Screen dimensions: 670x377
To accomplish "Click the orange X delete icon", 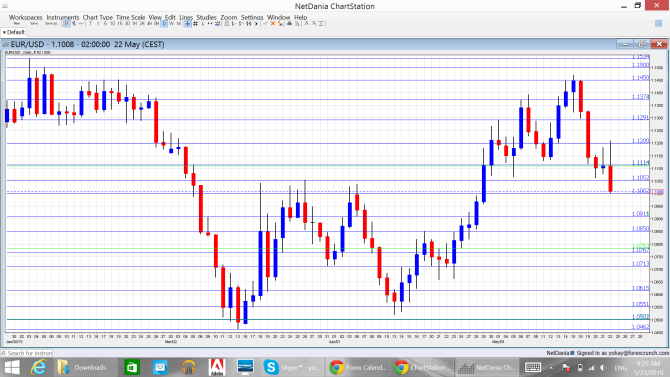I will coord(273,24).
